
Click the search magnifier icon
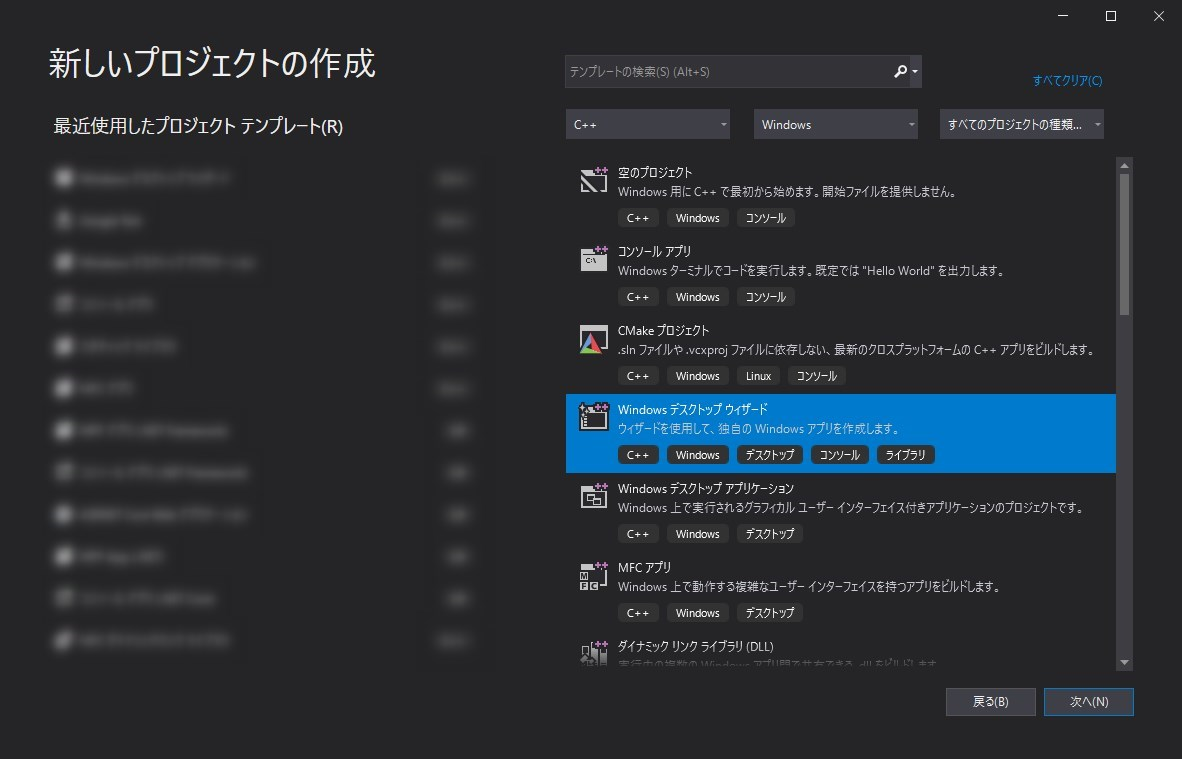899,72
